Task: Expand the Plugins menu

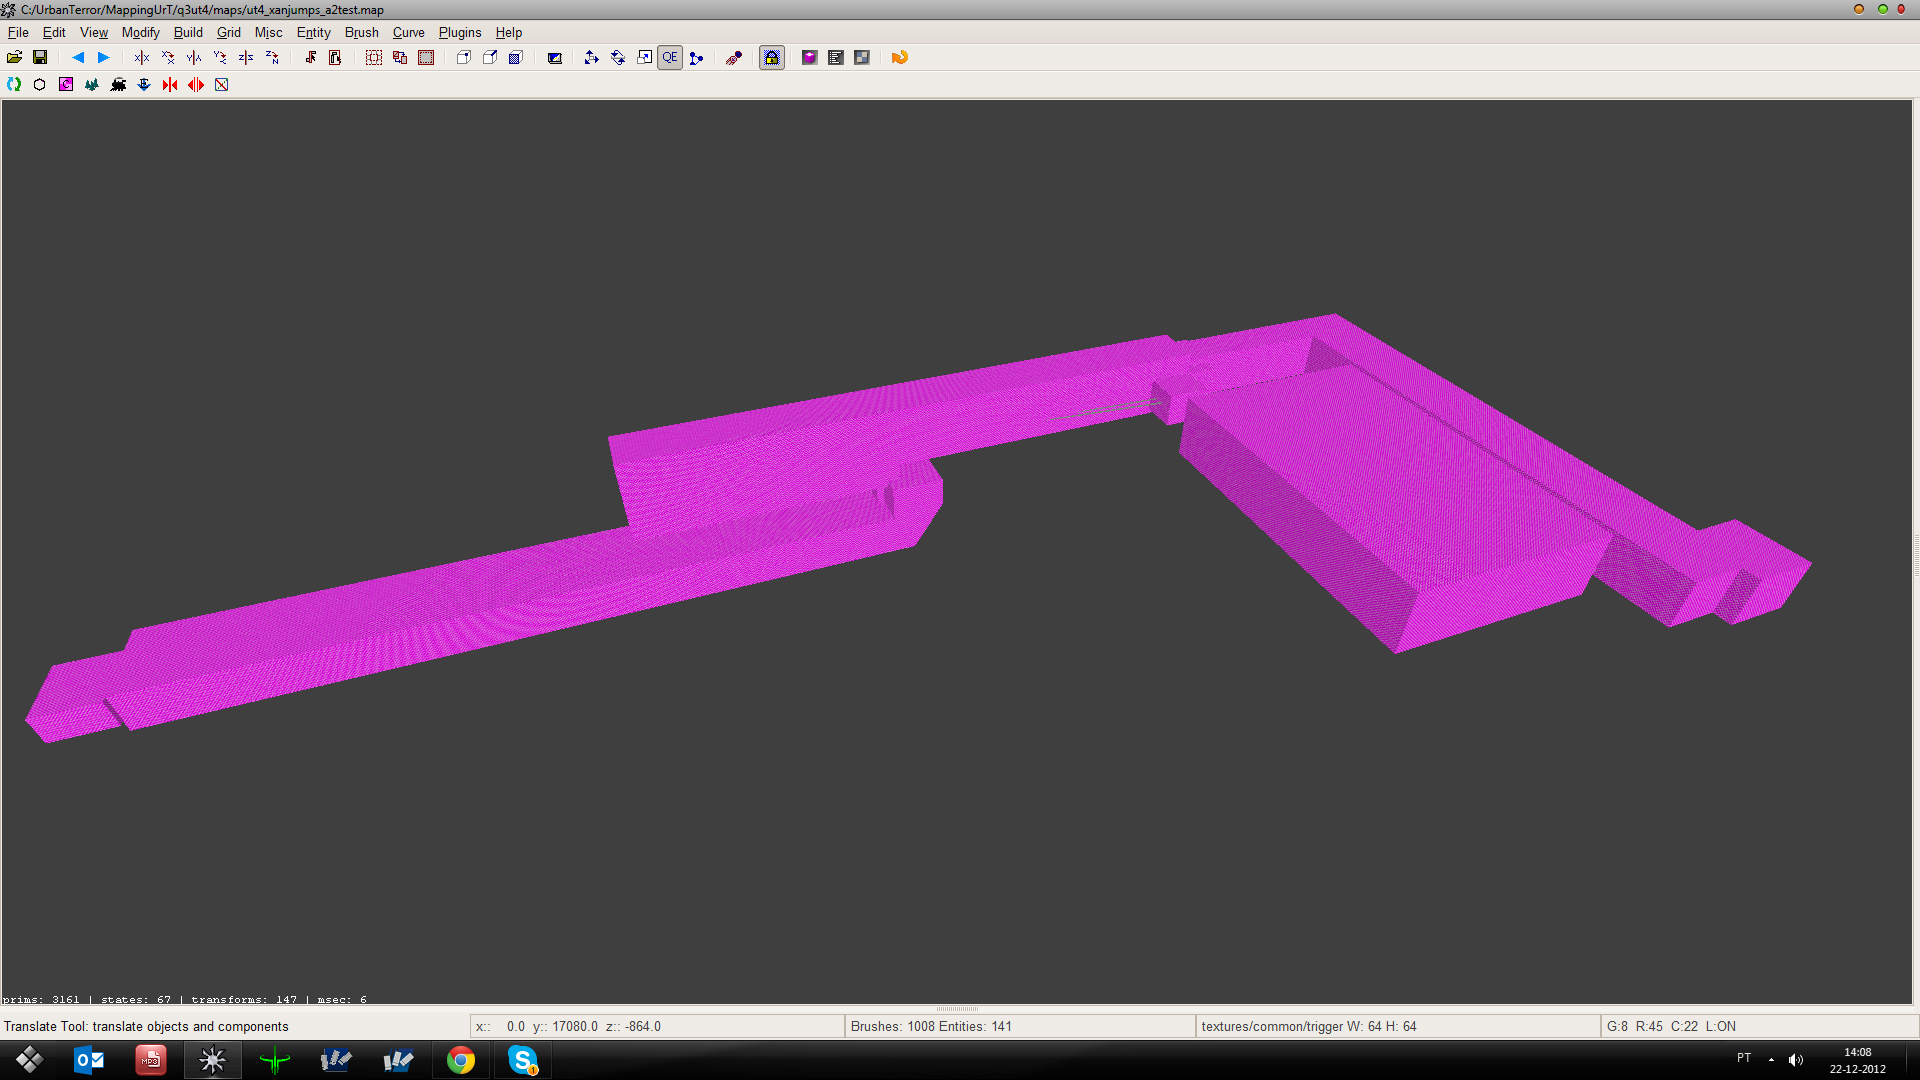Action: point(459,32)
